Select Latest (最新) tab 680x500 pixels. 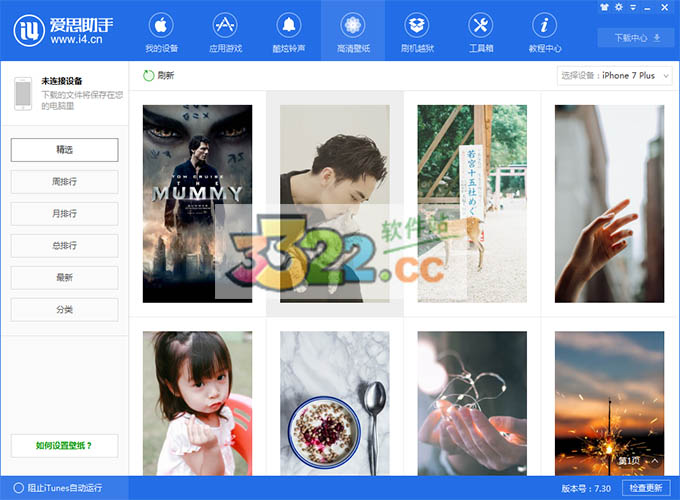click(65, 278)
